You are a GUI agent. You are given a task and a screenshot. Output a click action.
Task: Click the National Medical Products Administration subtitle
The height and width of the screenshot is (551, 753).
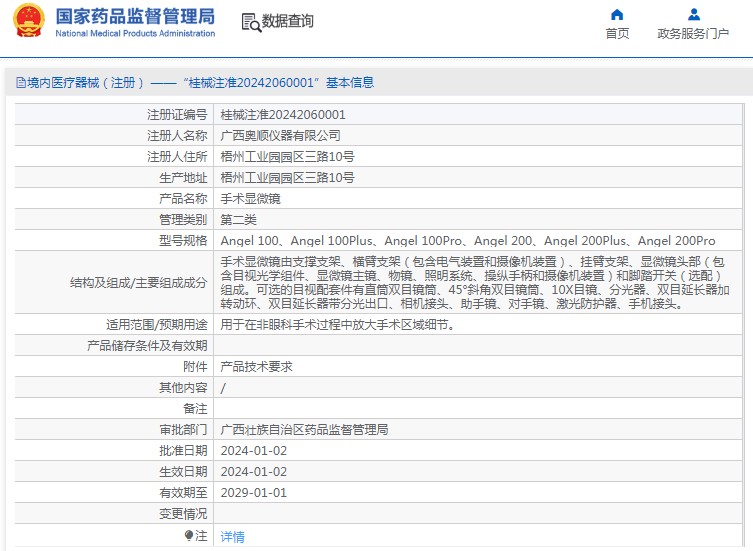pyautogui.click(x=134, y=34)
